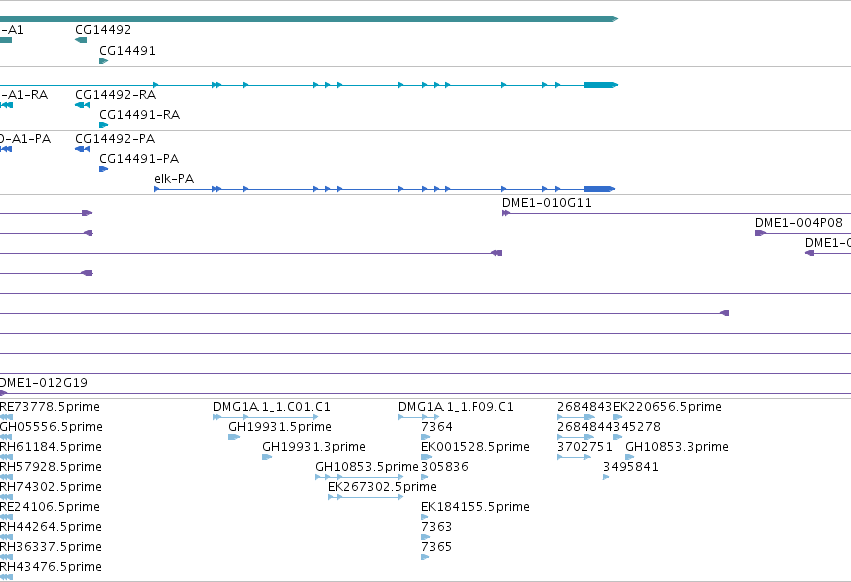851x582 pixels.
Task: Click the RE24106.5prime EST label
Action: (x=50, y=507)
